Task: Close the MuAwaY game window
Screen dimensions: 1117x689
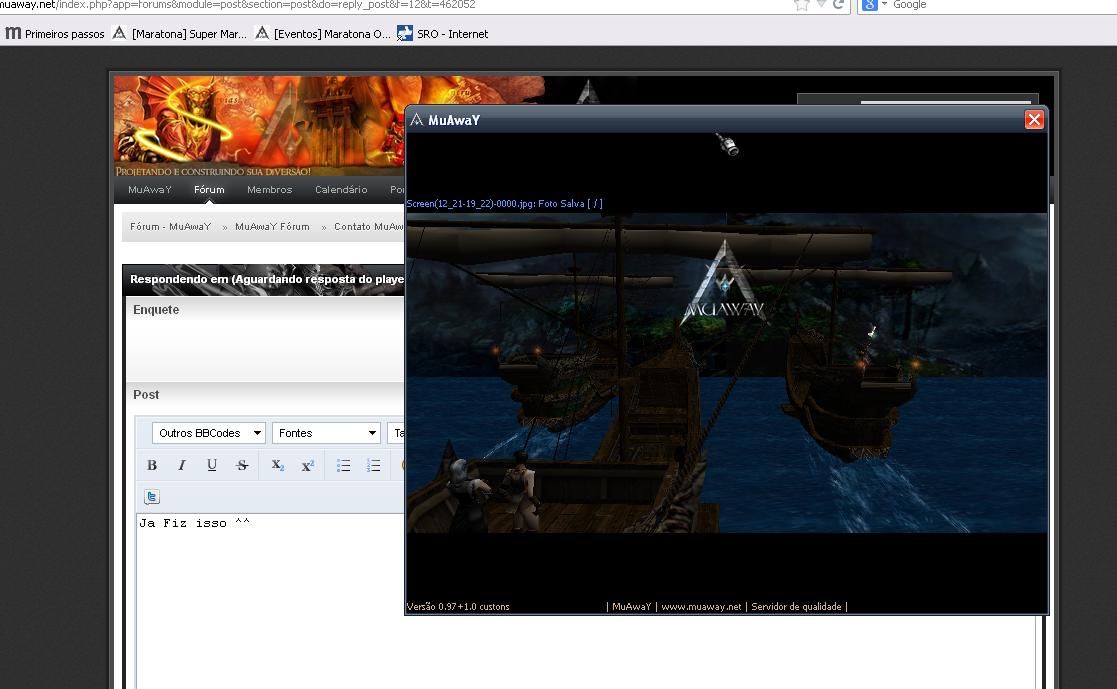Action: (x=1034, y=120)
